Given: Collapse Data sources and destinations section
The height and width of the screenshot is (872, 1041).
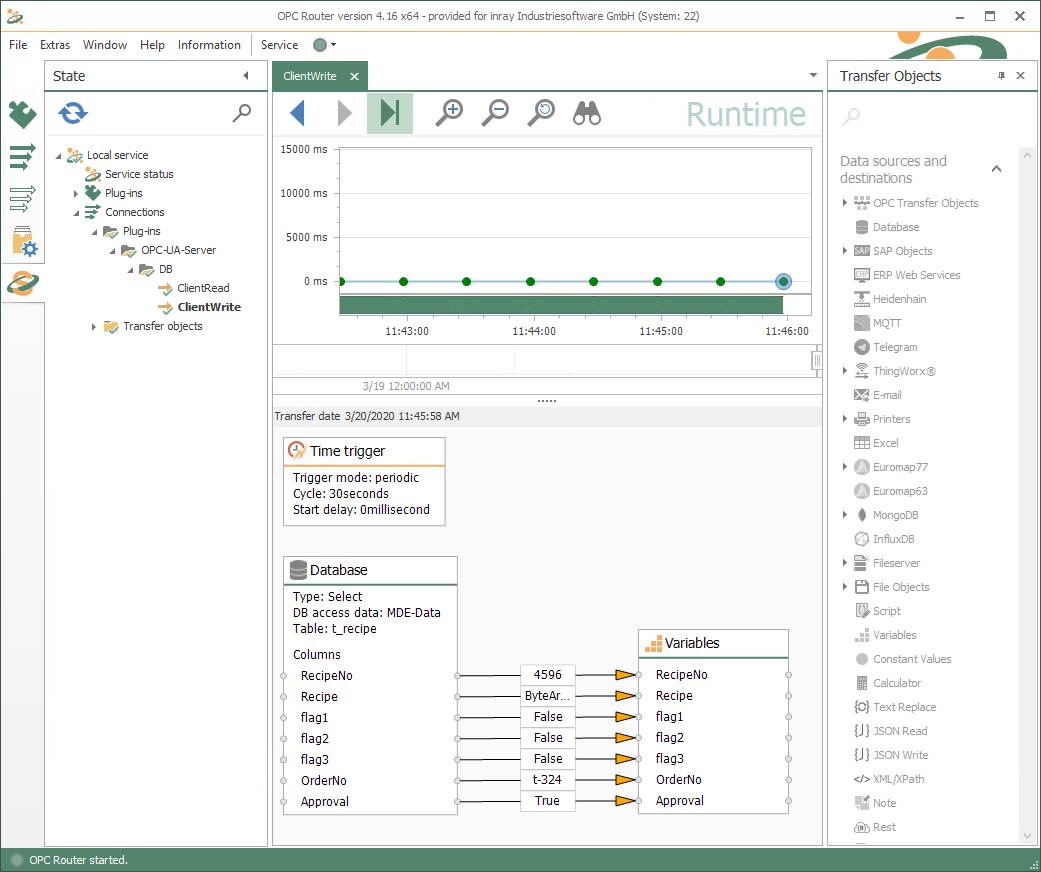Looking at the screenshot, I should click(996, 169).
